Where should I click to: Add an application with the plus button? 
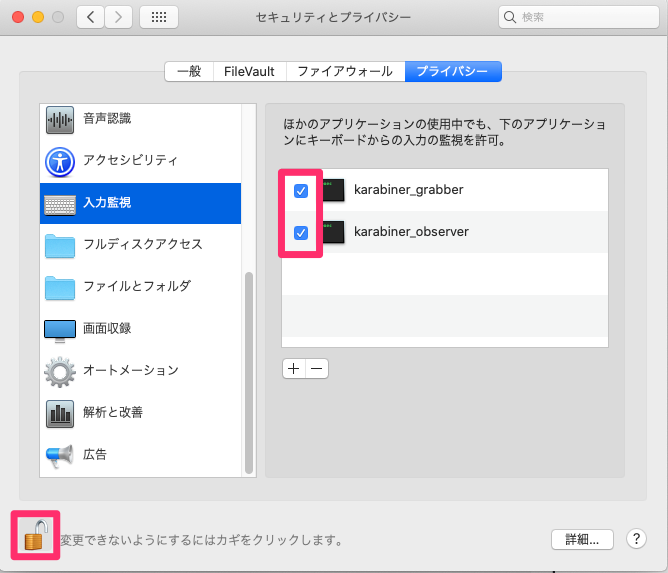point(294,369)
